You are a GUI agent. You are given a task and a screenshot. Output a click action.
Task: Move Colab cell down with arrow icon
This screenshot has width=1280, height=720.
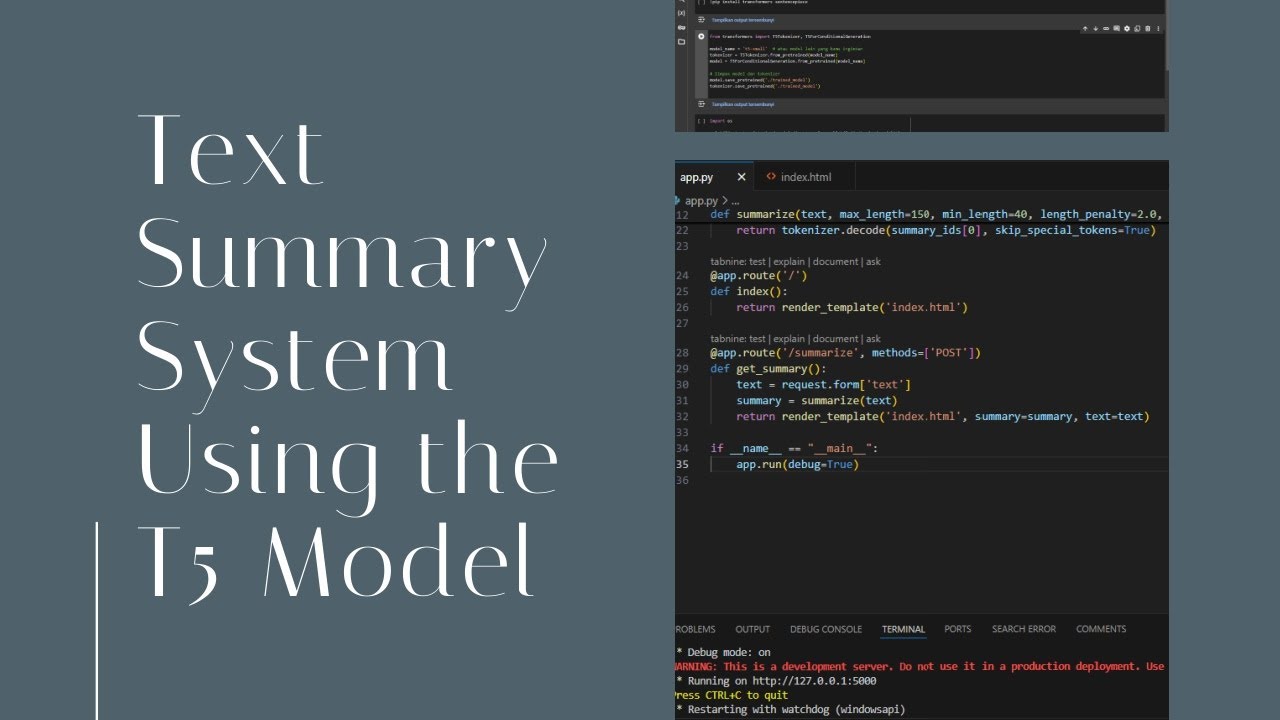(1095, 29)
